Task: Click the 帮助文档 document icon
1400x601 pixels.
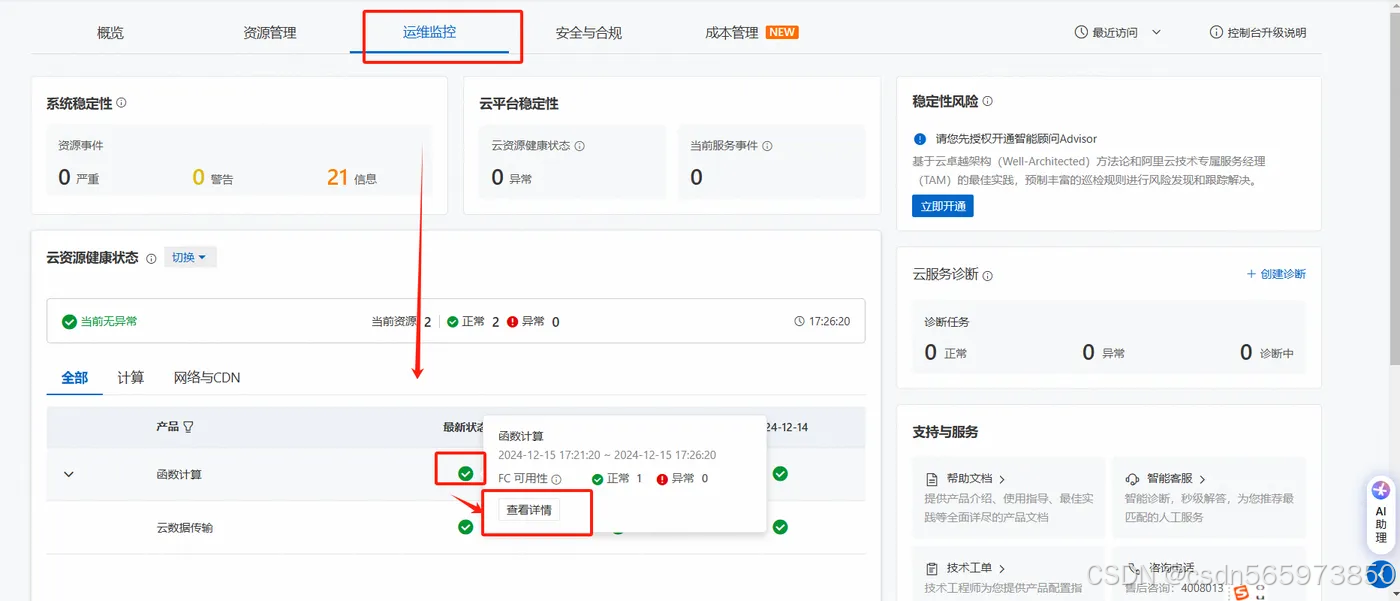Action: click(x=931, y=479)
